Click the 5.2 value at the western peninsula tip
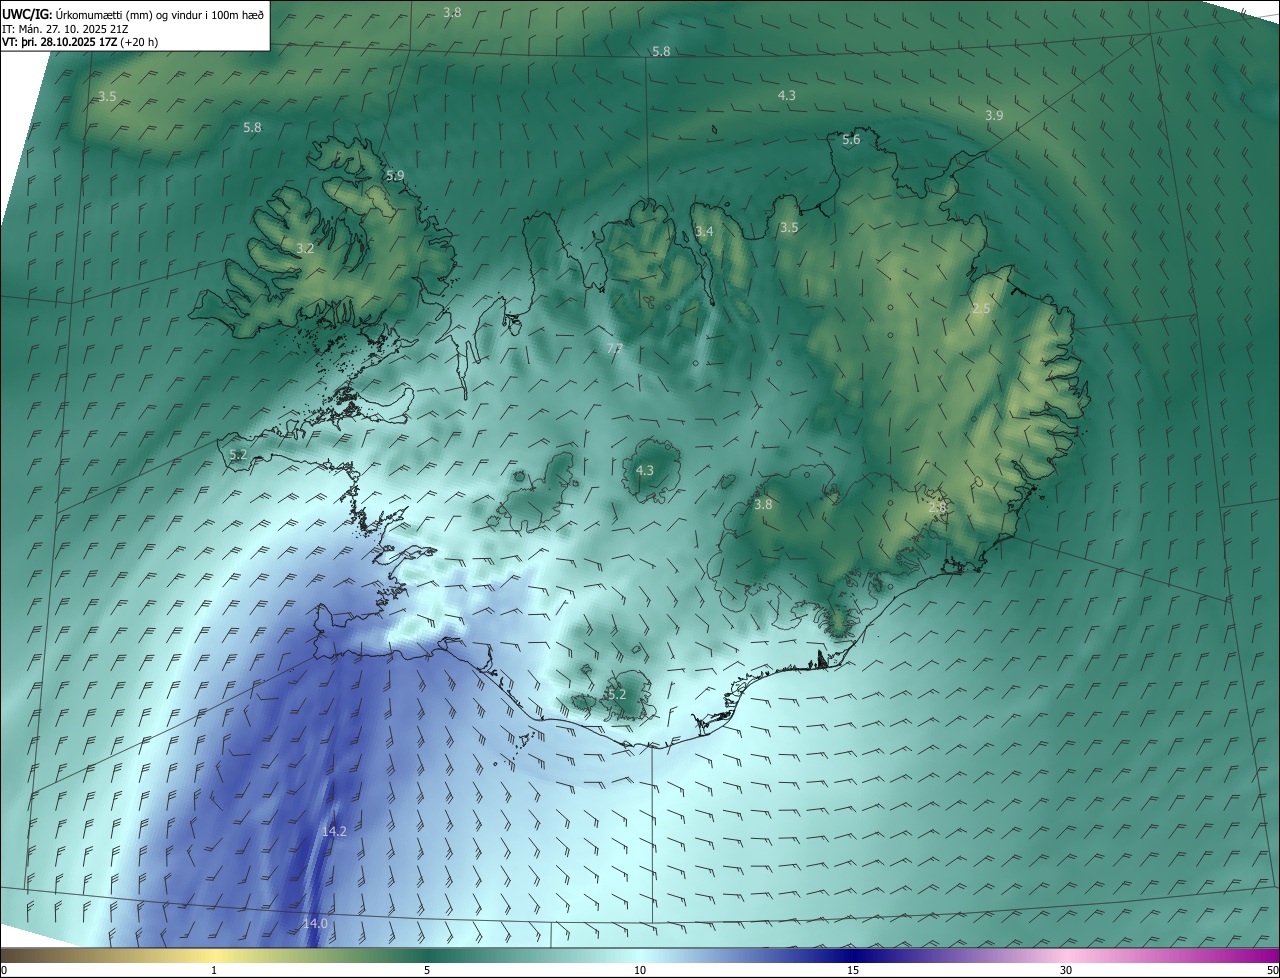The width and height of the screenshot is (1280, 978). pos(238,454)
